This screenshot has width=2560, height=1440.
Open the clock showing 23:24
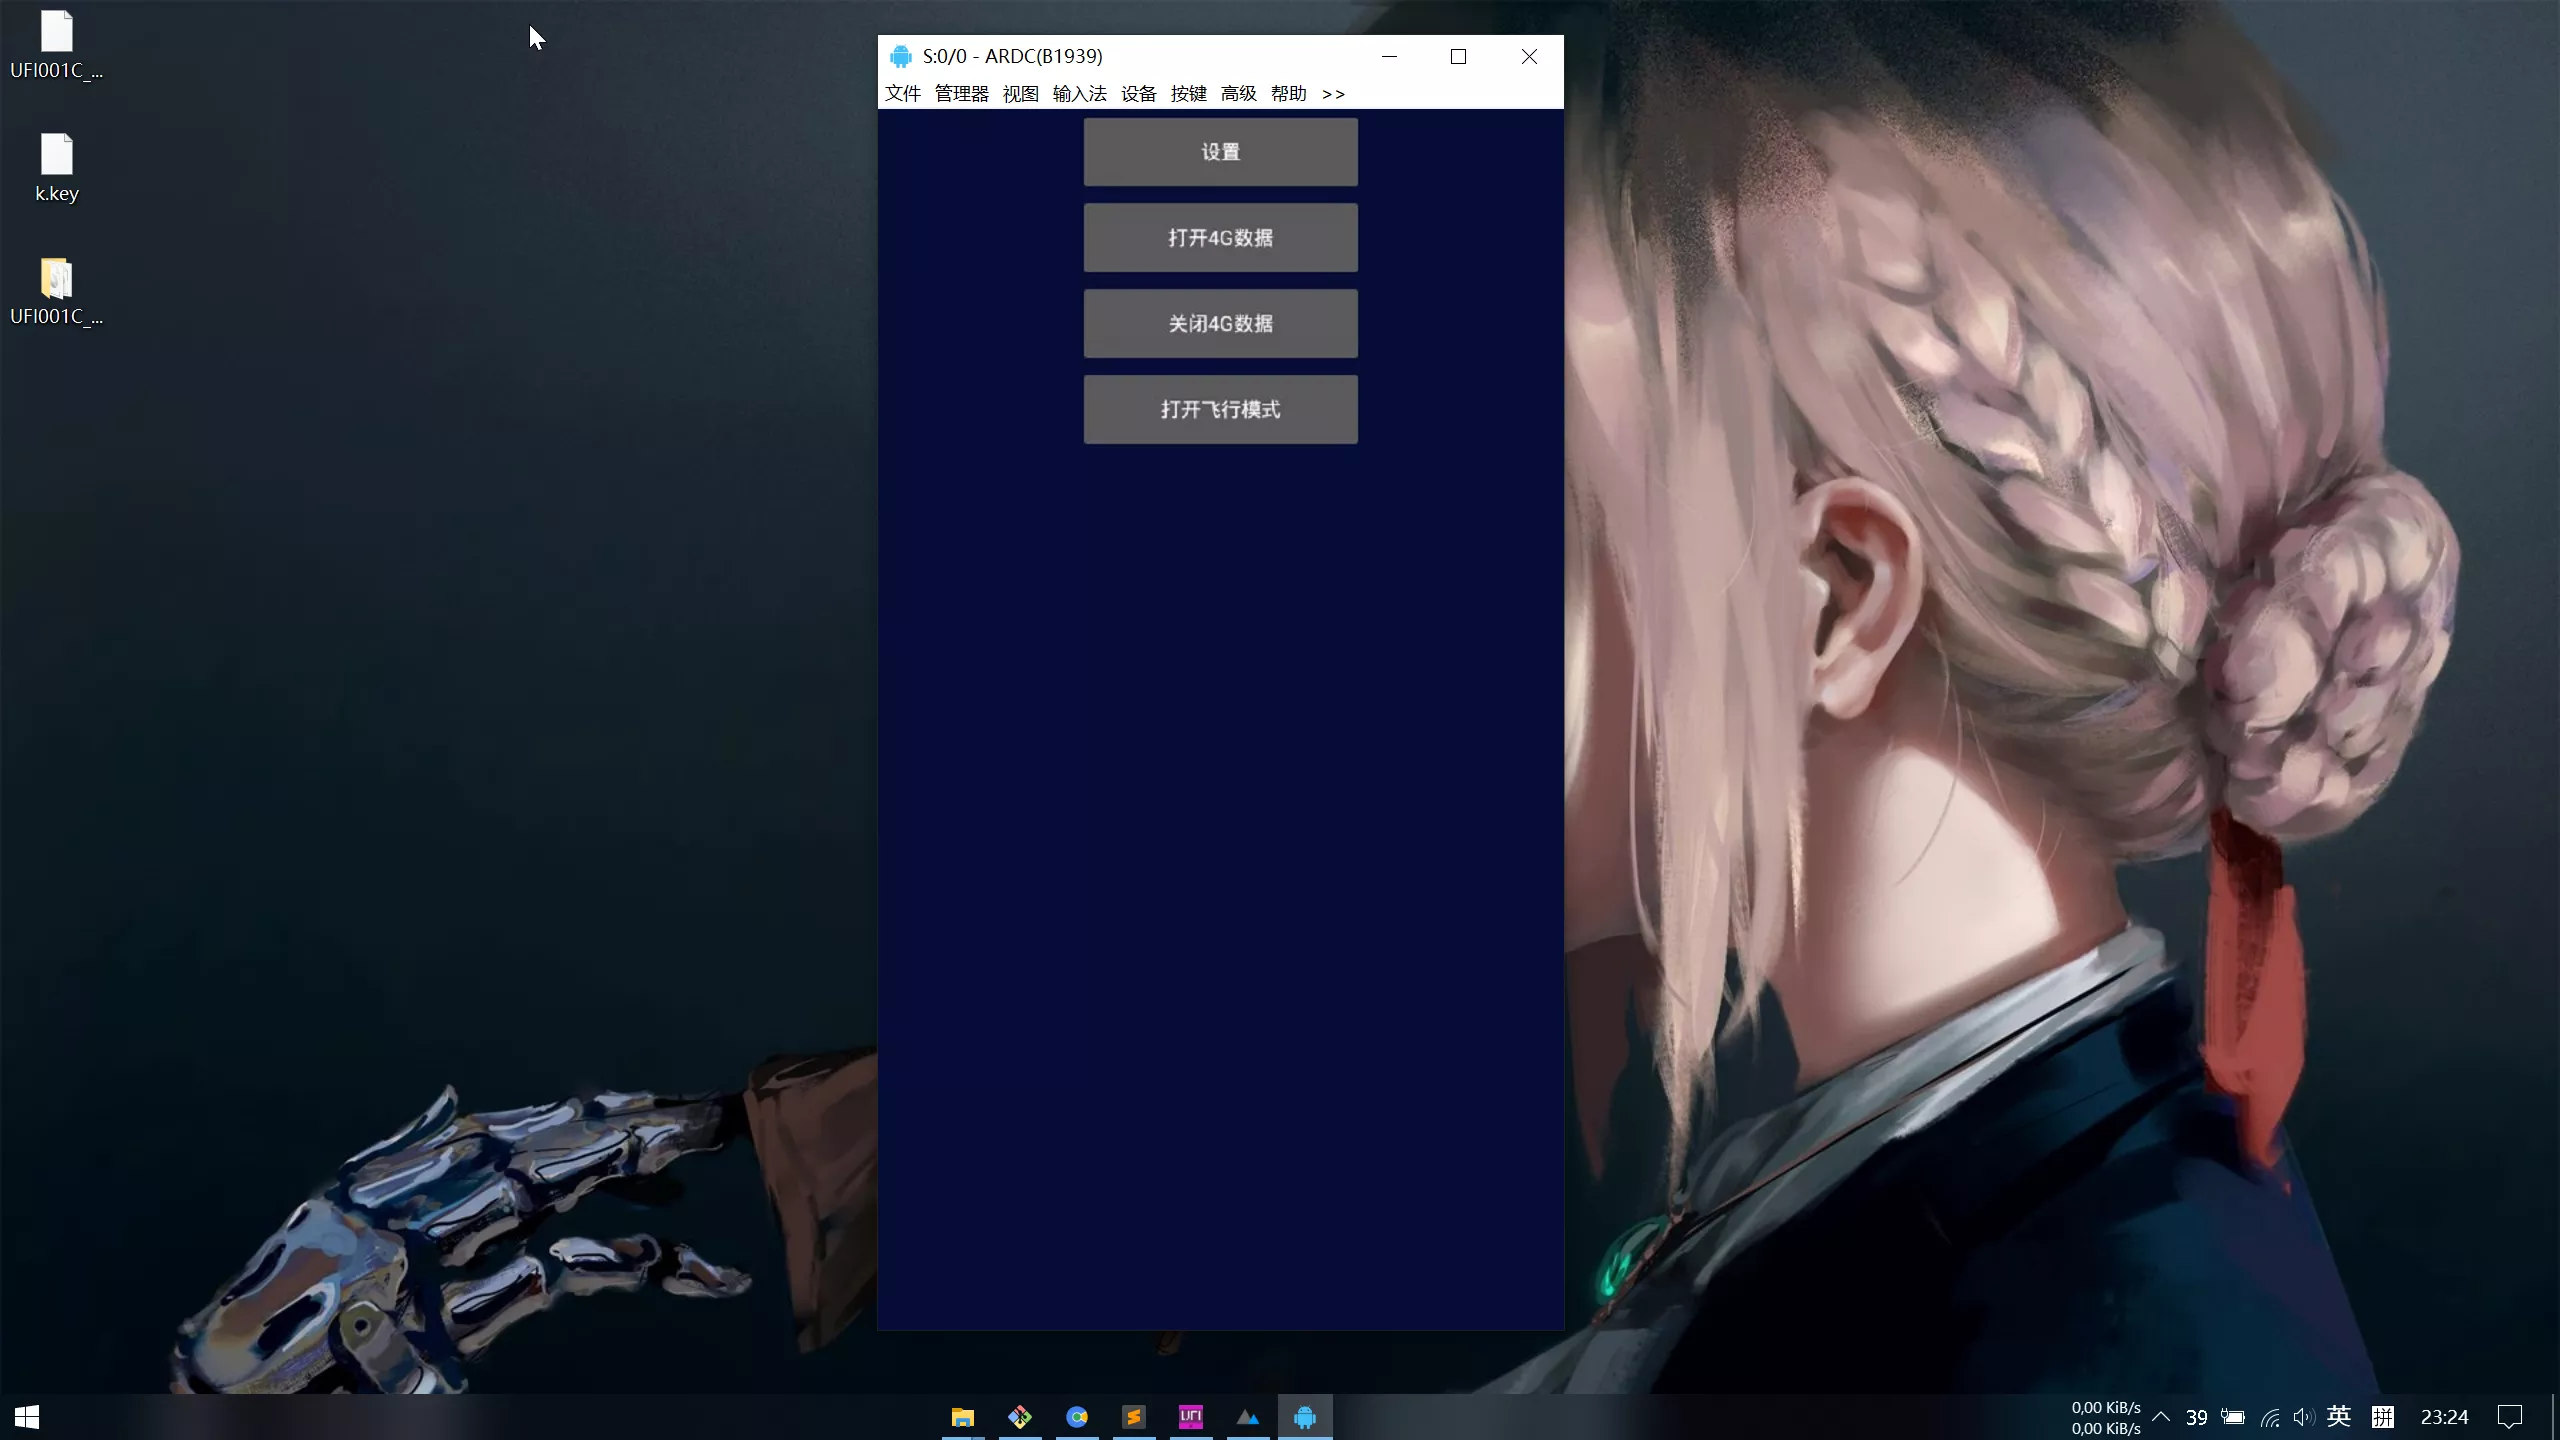click(x=2444, y=1417)
